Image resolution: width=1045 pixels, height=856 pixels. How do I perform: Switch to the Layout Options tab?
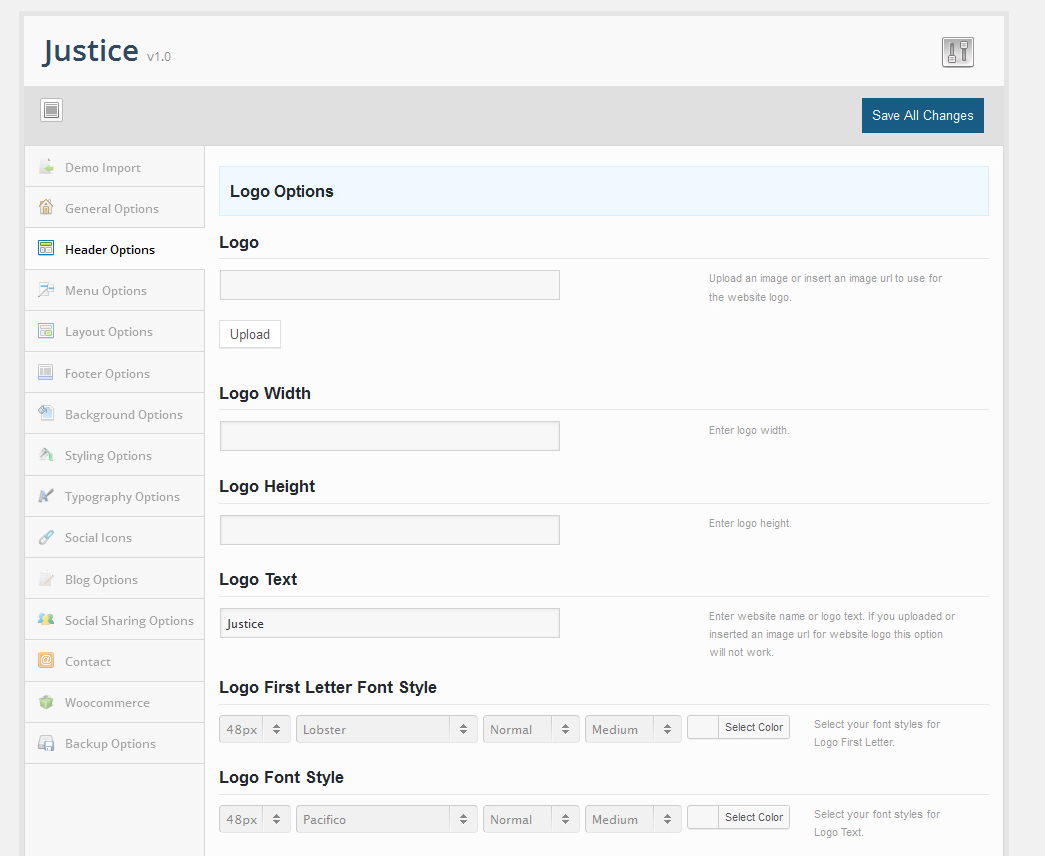109,332
